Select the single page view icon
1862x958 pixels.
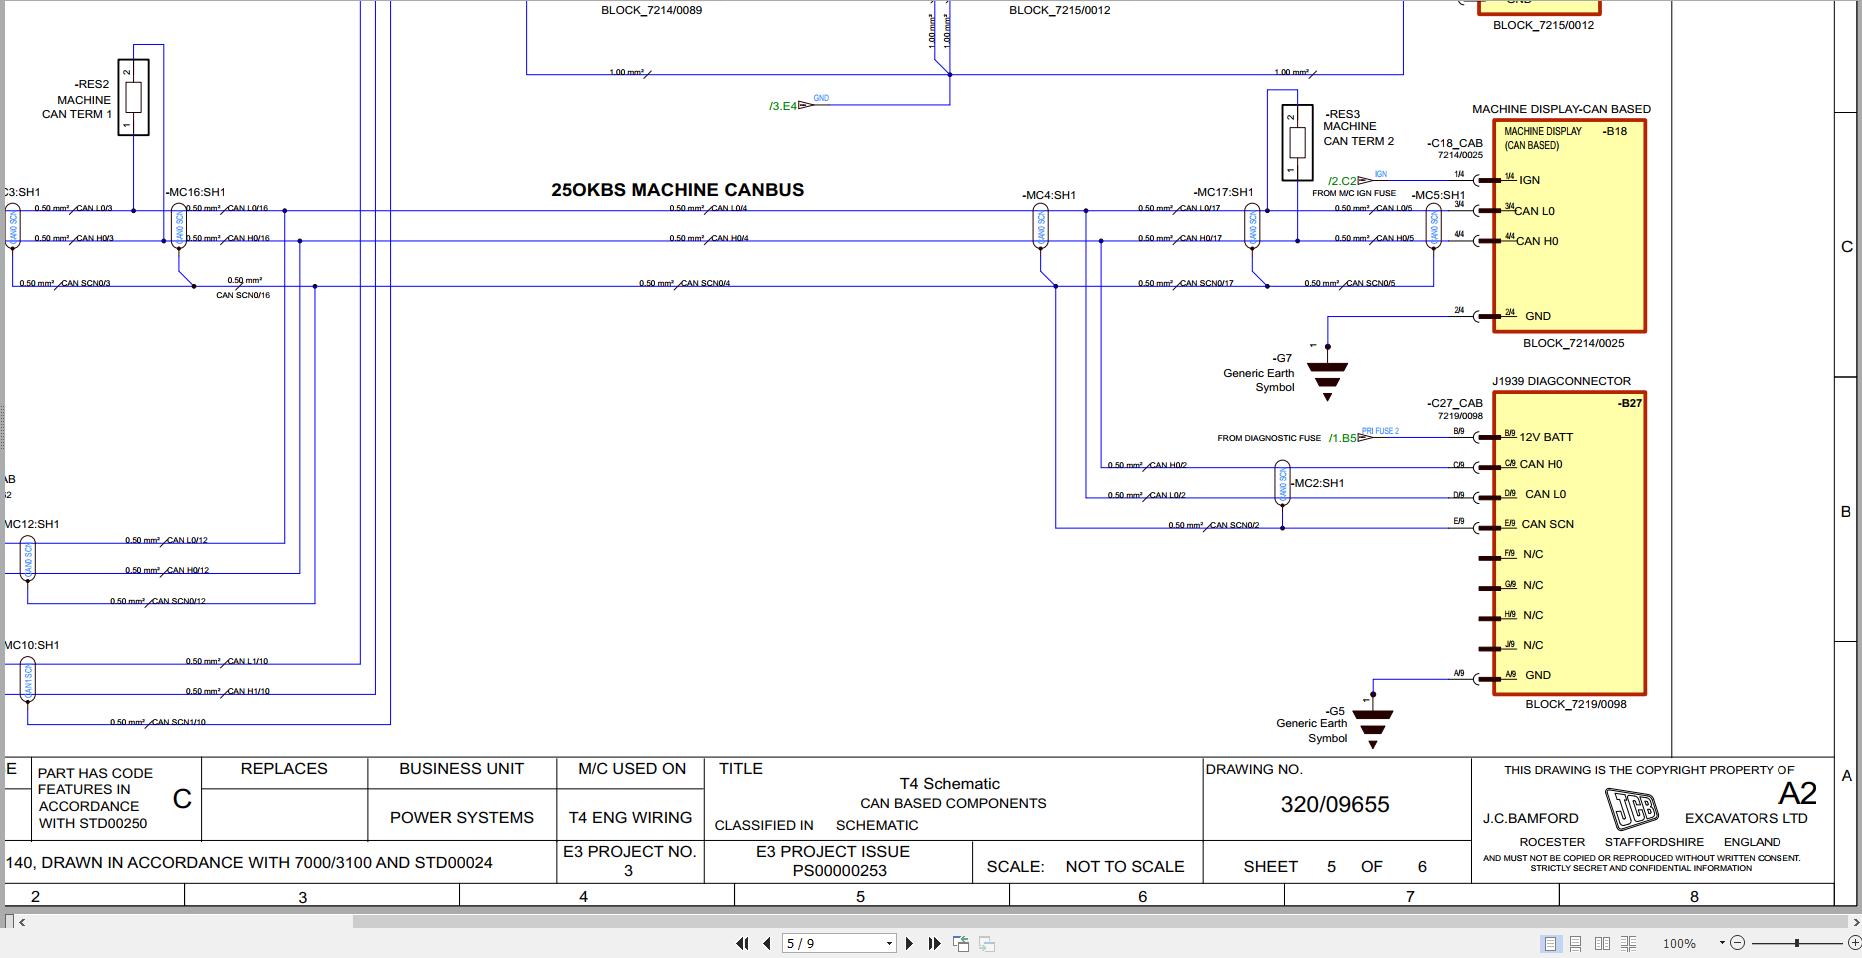[x=1551, y=943]
